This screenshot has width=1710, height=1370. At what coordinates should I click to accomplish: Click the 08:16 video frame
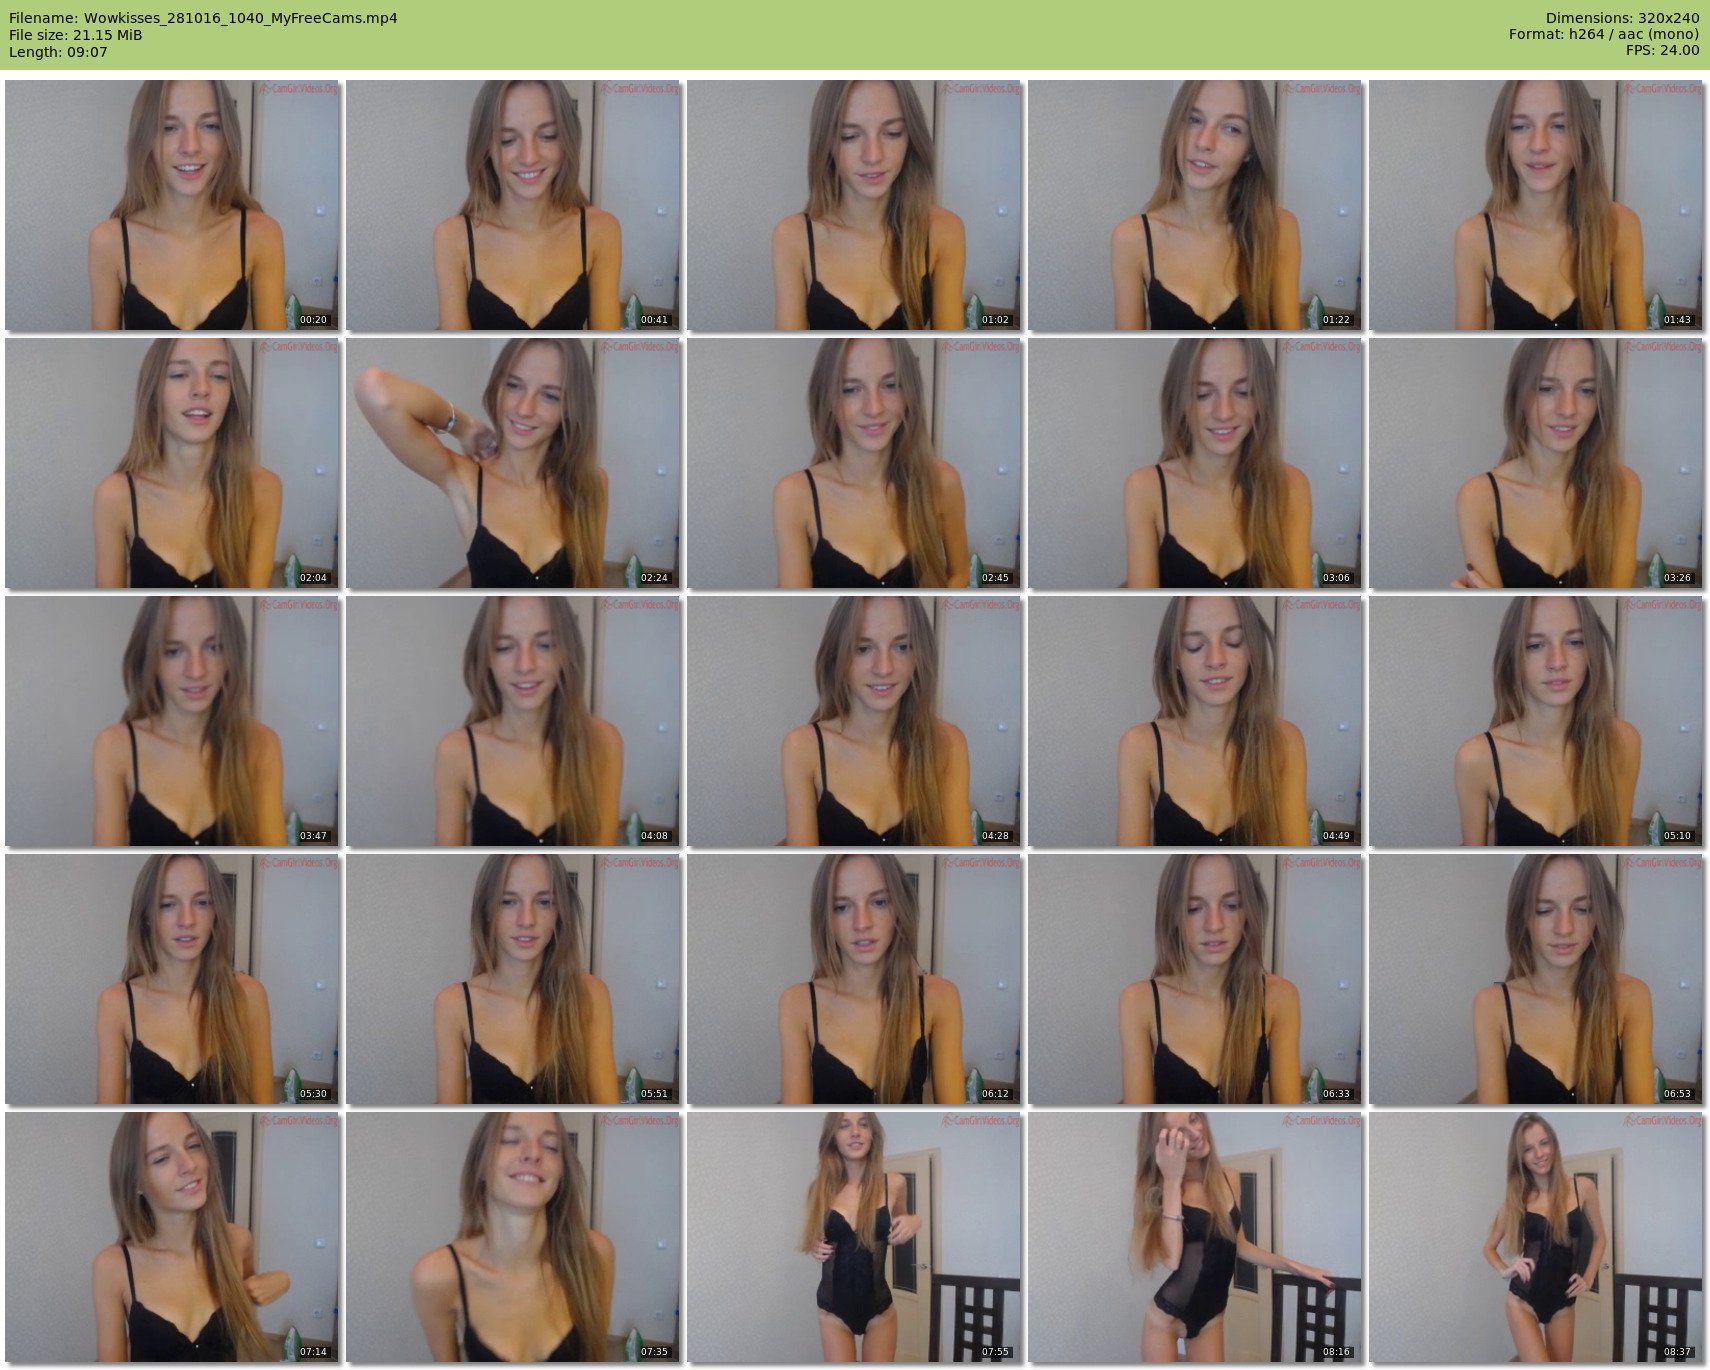[x=1195, y=1237]
